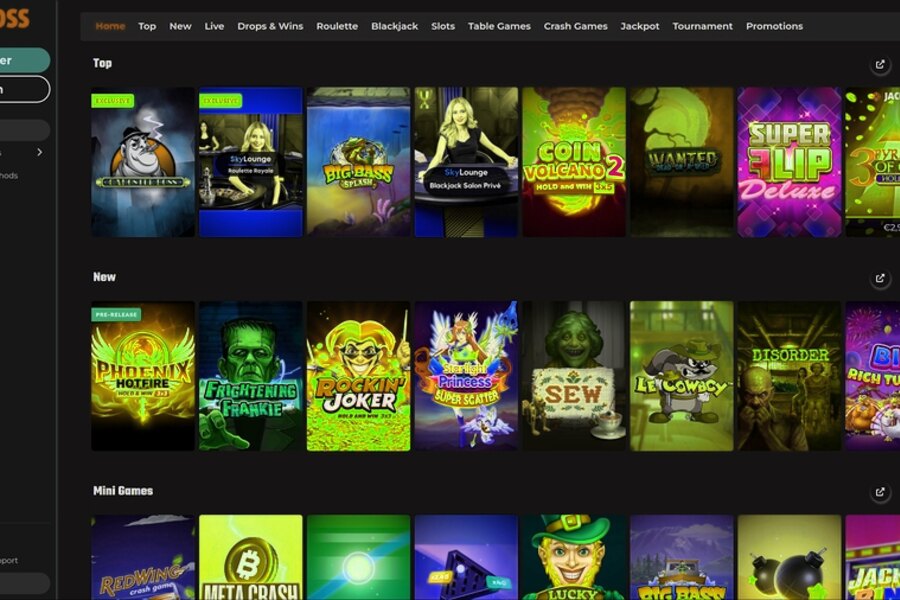Open the Super Flip Deluxe game tile
The height and width of the screenshot is (600, 900).
[789, 162]
